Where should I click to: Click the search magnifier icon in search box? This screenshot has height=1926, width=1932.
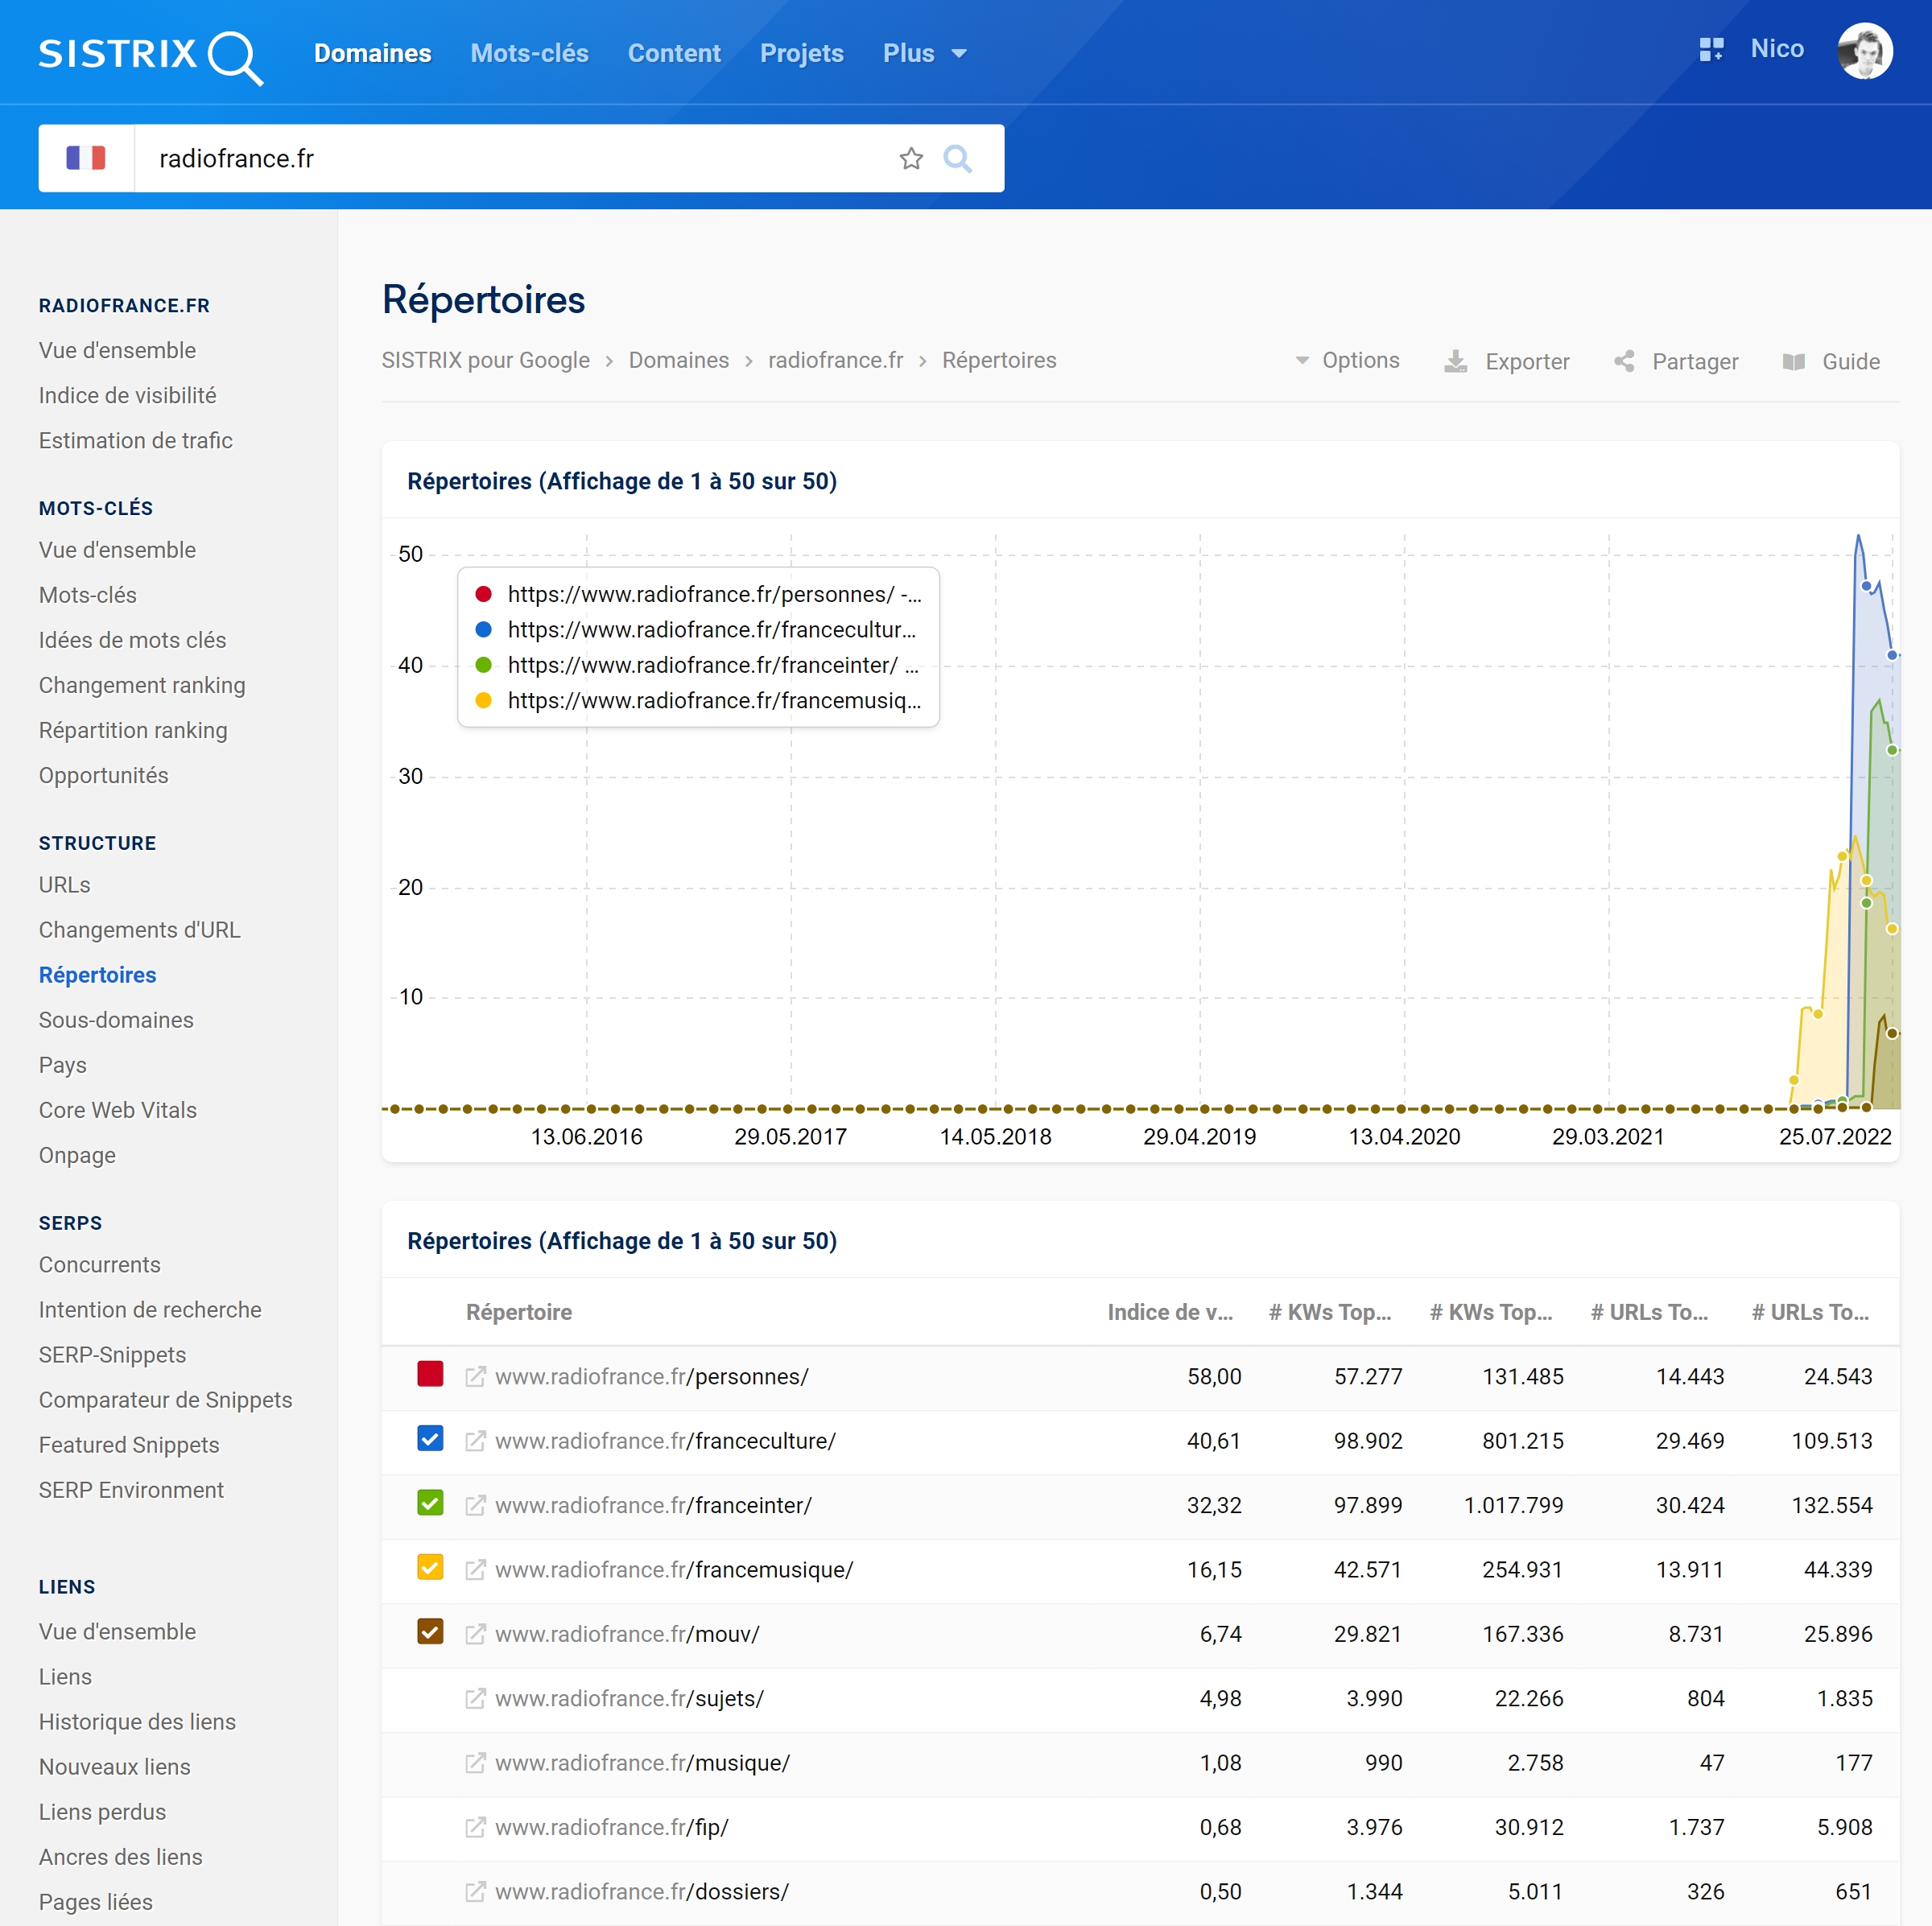[x=957, y=158]
